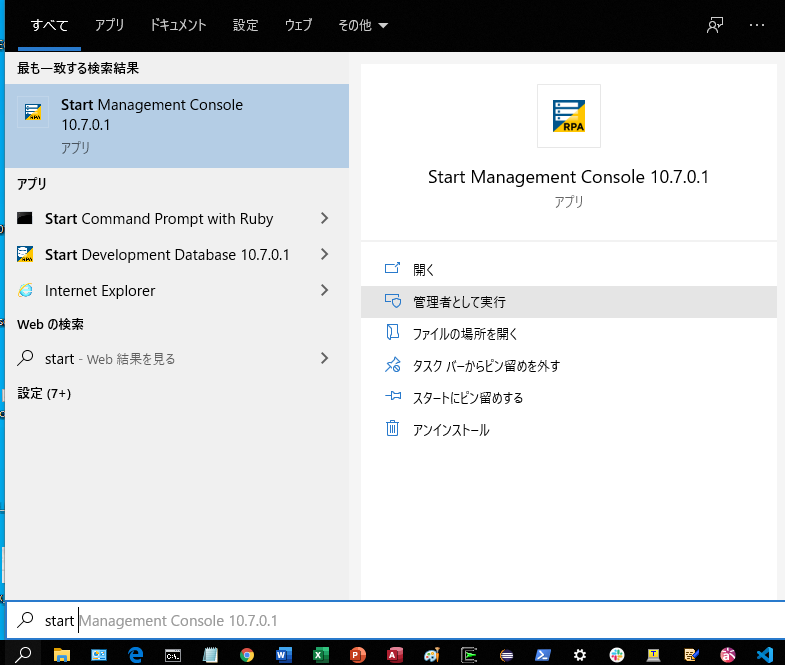Screen dimensions: 785x665
Task: Launch Google Chrome from taskbar
Action: pyautogui.click(x=247, y=654)
